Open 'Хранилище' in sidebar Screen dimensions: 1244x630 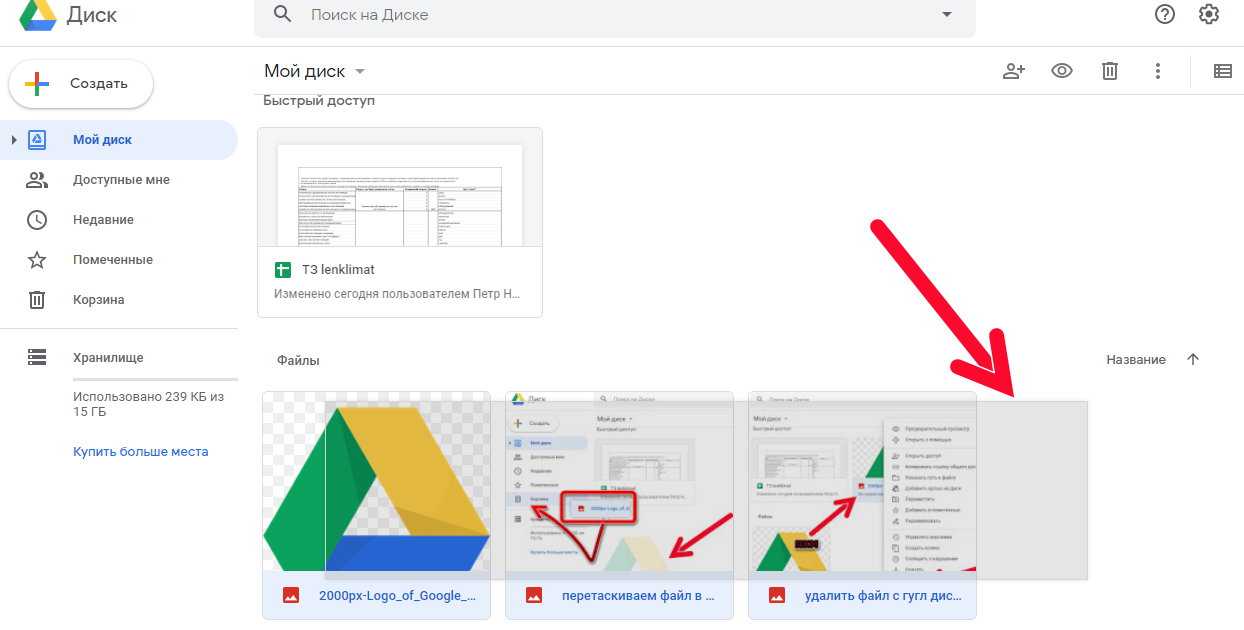tap(108, 357)
